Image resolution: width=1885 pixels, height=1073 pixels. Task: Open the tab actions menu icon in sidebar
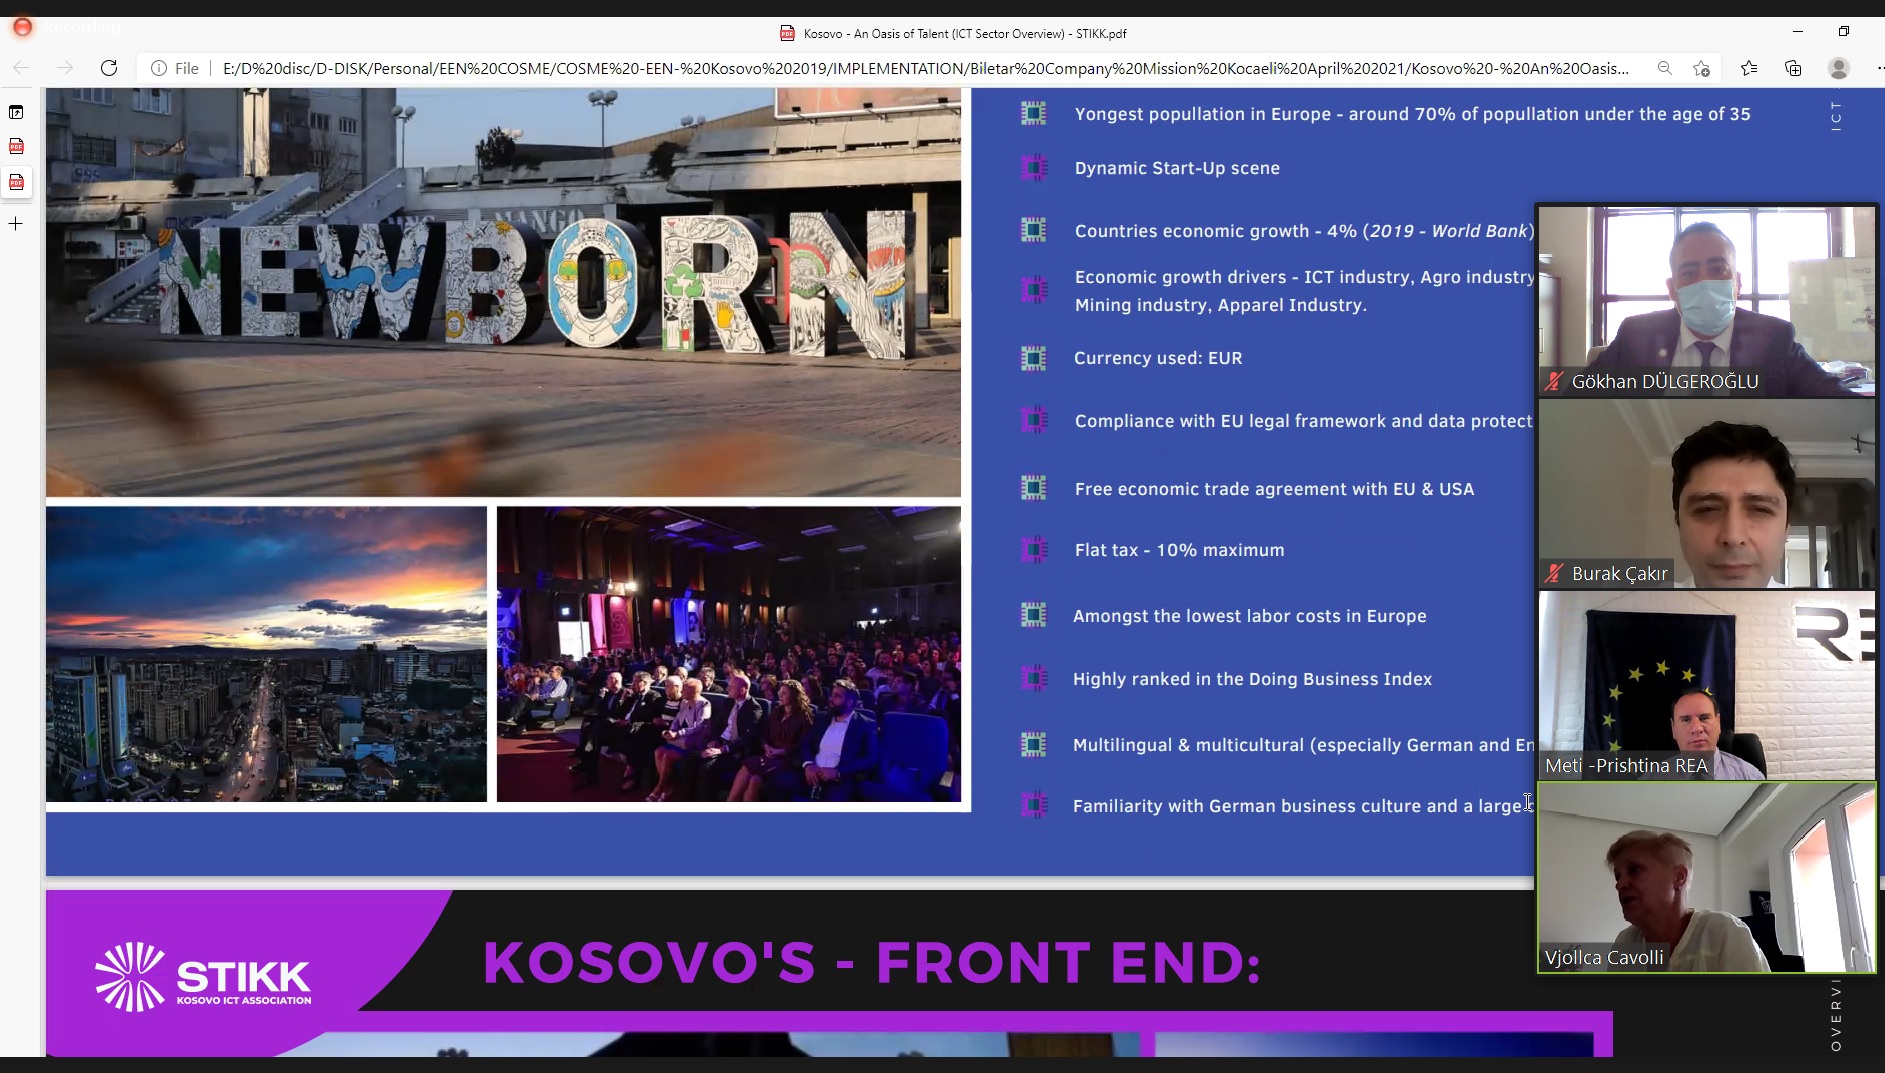[16, 112]
